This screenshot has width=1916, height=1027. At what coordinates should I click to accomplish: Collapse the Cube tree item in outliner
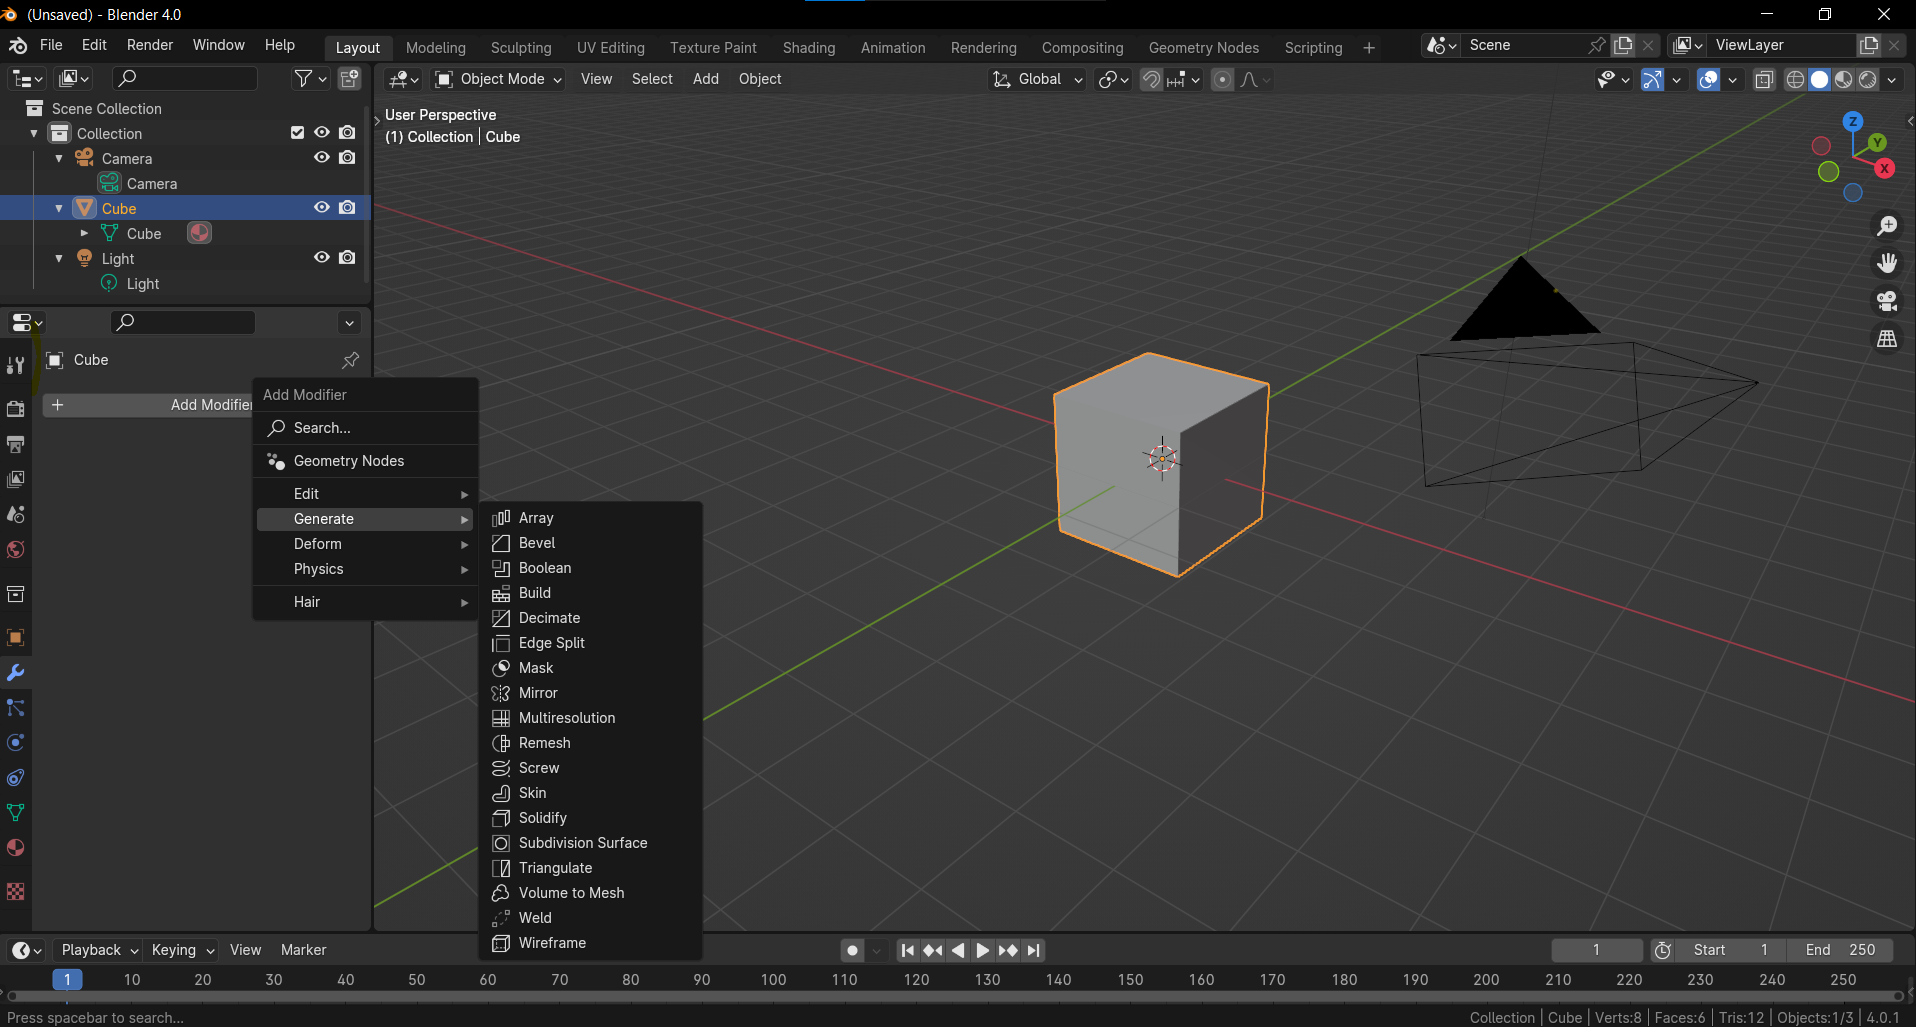tap(59, 209)
